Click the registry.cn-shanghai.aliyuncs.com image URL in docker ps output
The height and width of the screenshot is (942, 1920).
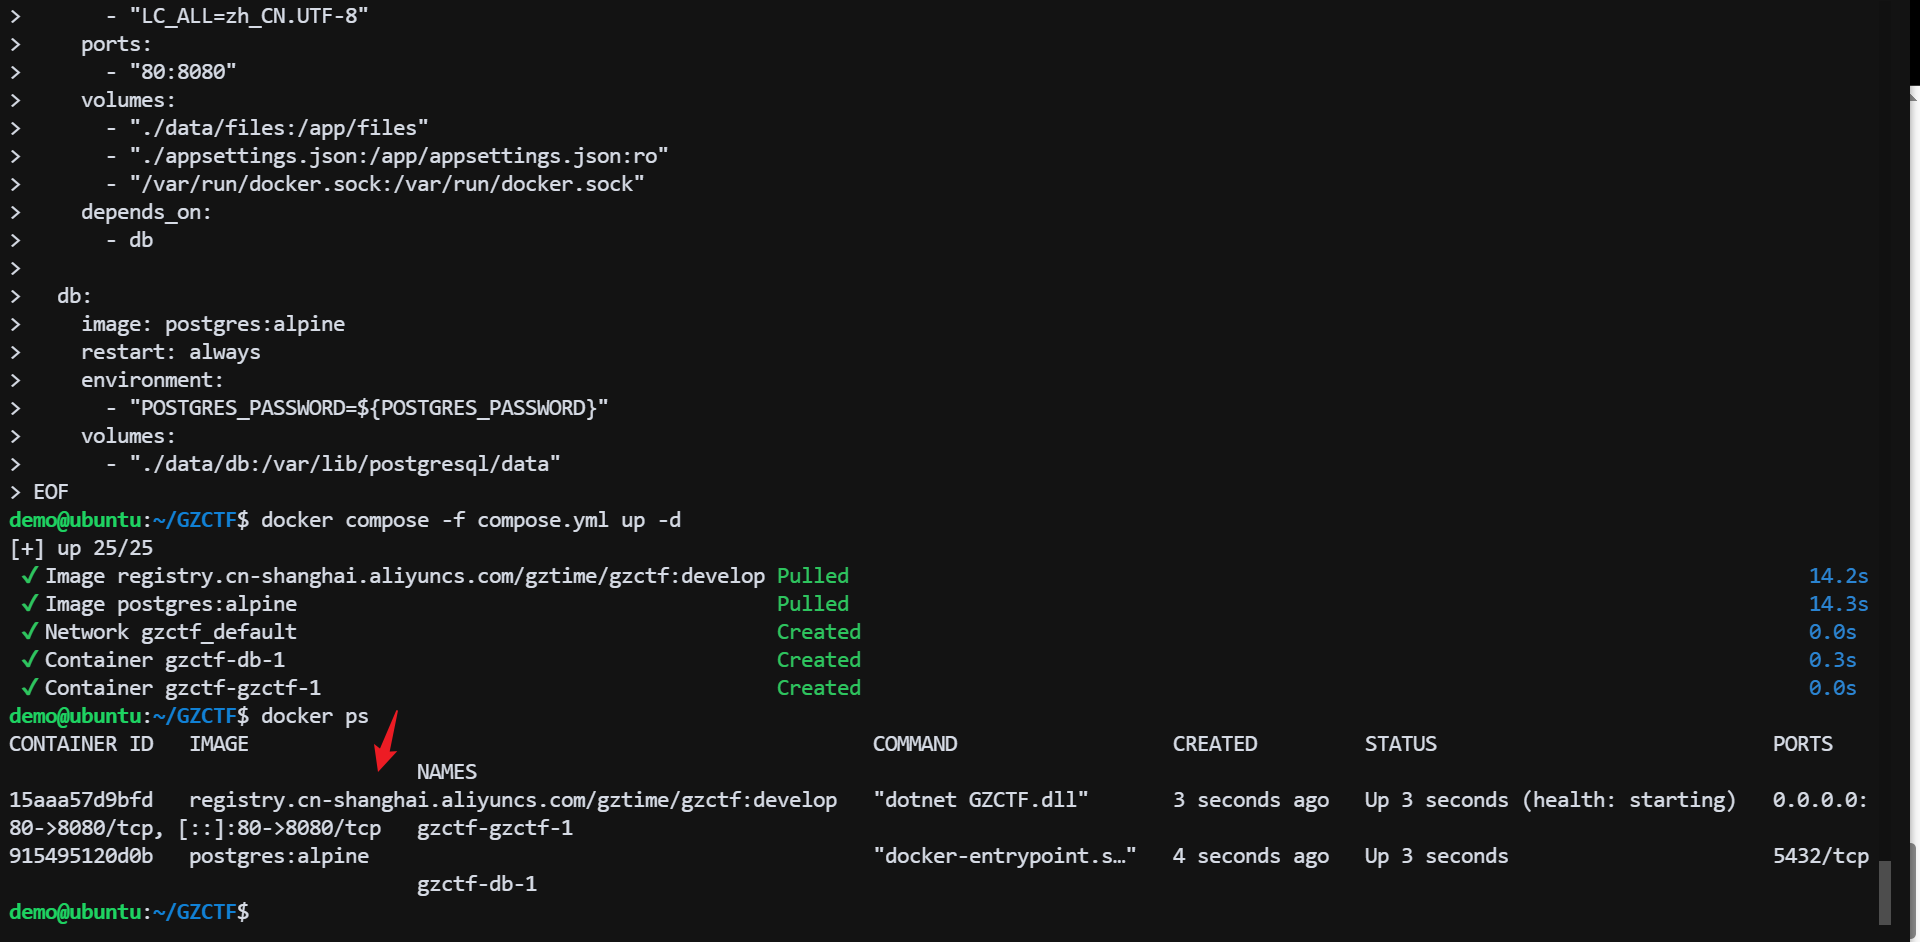[x=512, y=800]
